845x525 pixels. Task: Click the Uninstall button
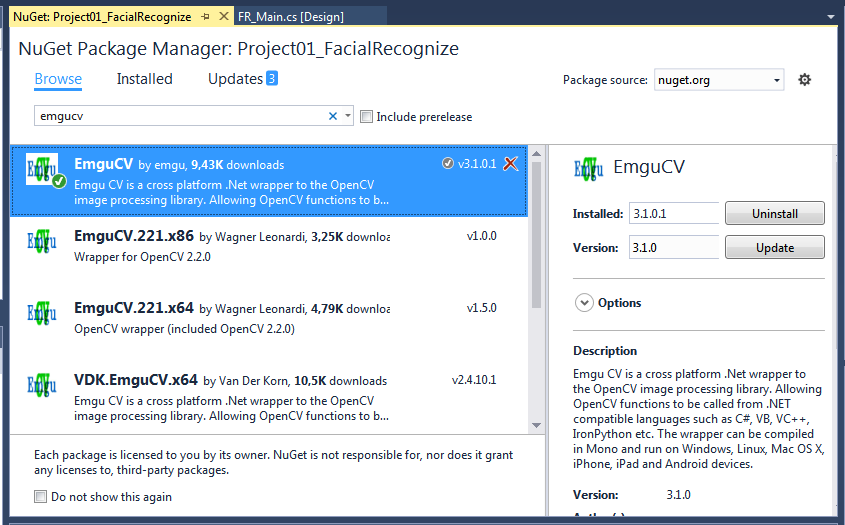tap(774, 213)
